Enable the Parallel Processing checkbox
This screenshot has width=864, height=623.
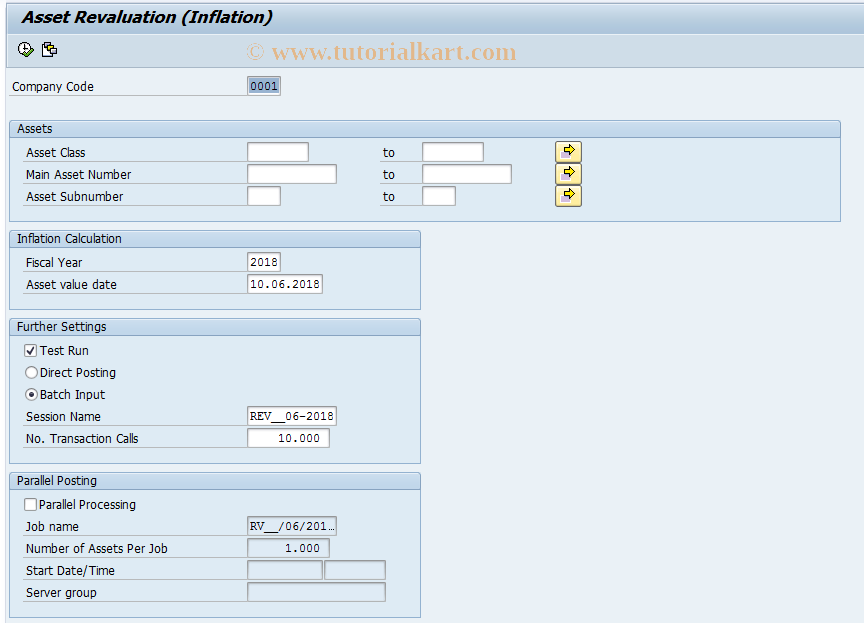coord(29,504)
